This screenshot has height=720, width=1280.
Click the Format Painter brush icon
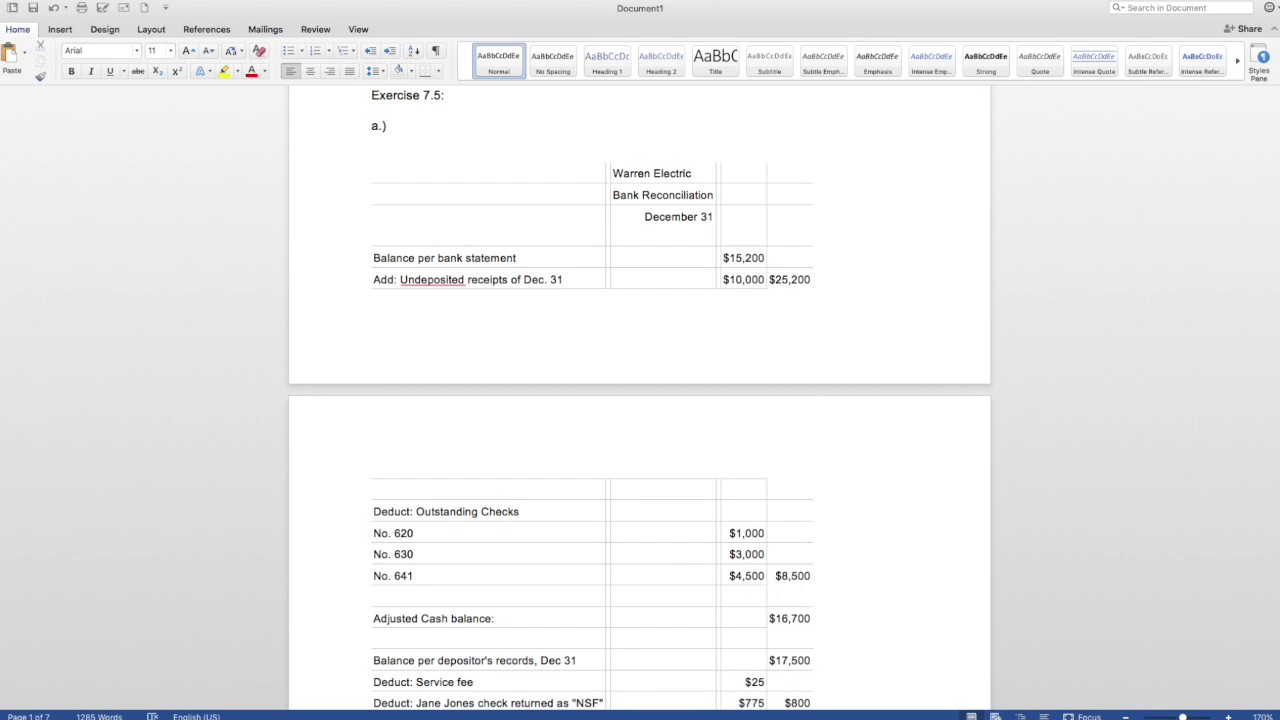pyautogui.click(x=40, y=76)
